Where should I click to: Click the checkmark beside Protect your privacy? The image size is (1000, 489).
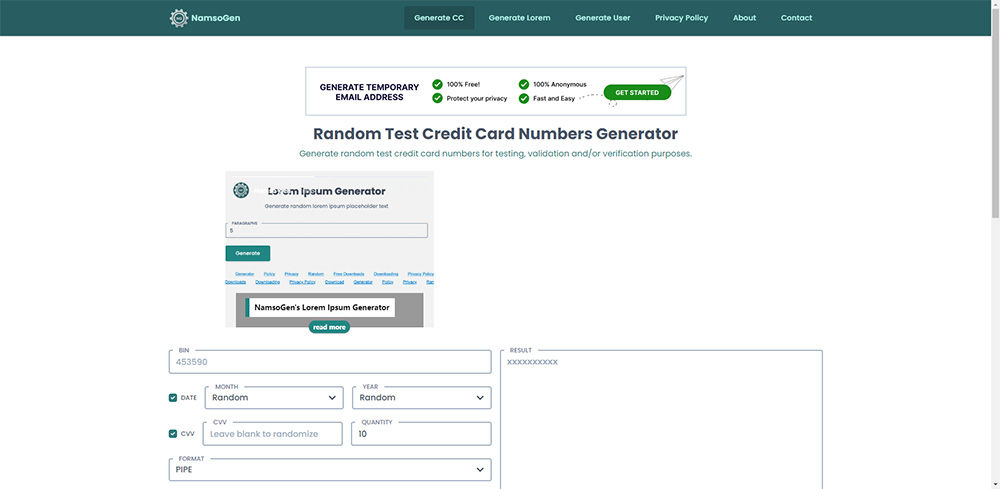(x=437, y=99)
